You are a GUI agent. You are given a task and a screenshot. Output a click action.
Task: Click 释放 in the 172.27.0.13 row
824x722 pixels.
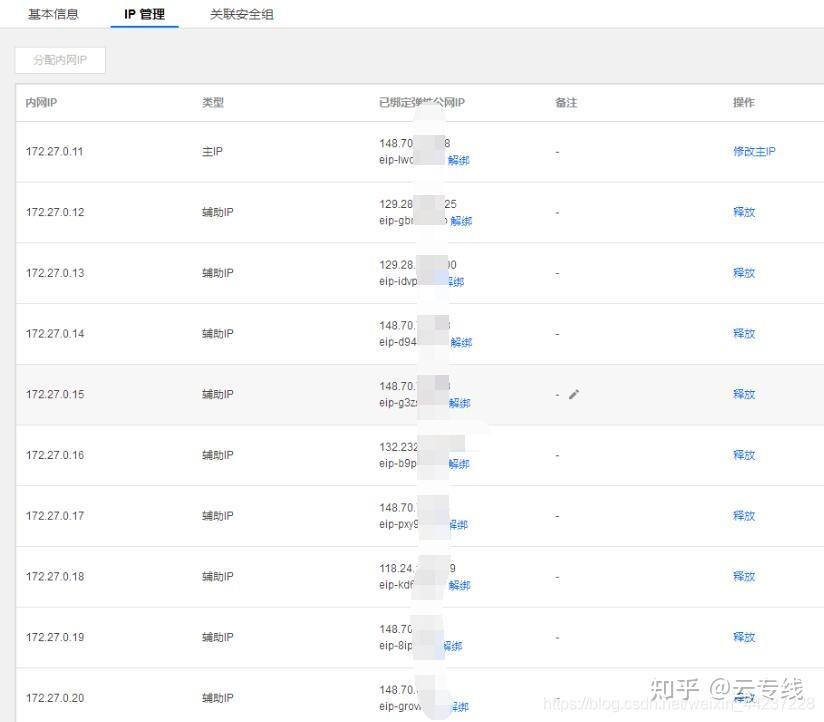coord(744,273)
